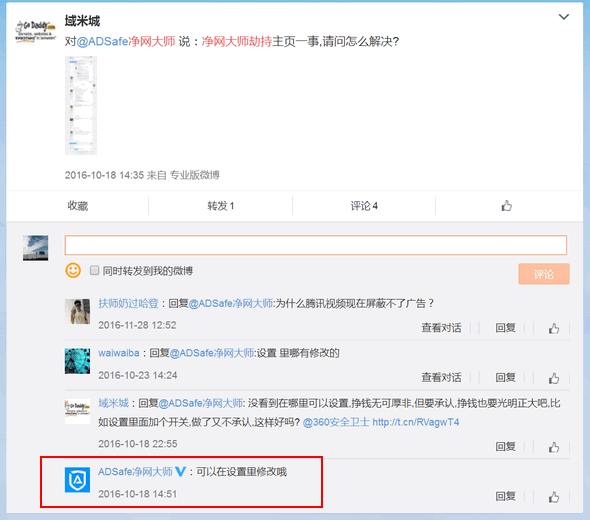
Task: Reply to 扶师奶过哈登's comment via 回复
Action: 505,328
